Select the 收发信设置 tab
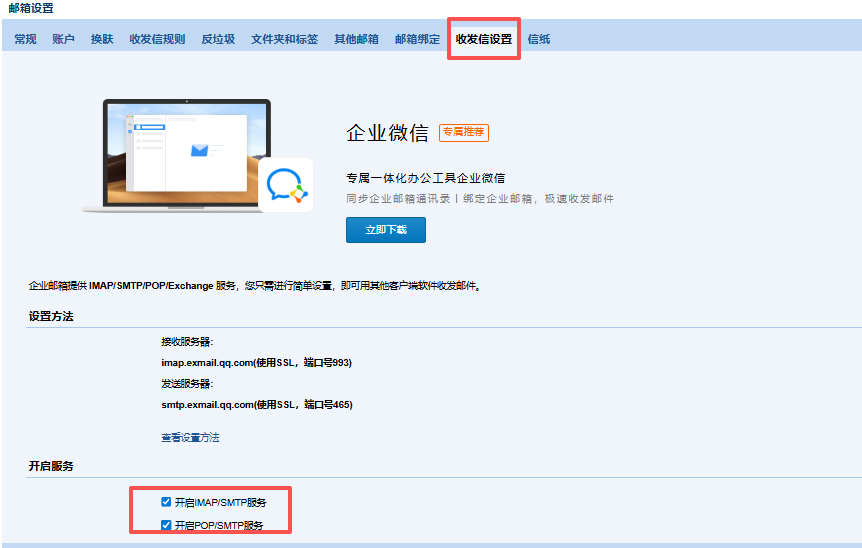862x548 pixels. click(x=483, y=39)
